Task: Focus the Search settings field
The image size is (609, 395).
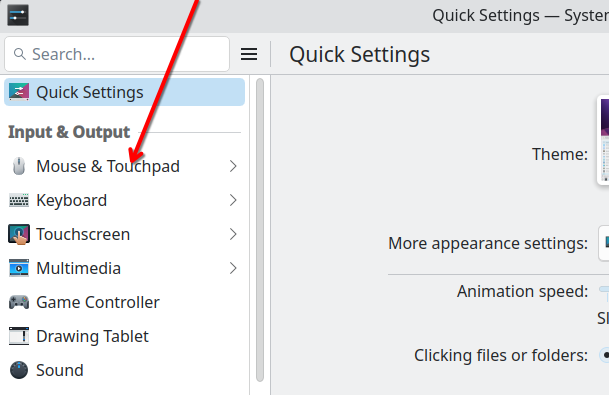Action: pyautogui.click(x=117, y=54)
